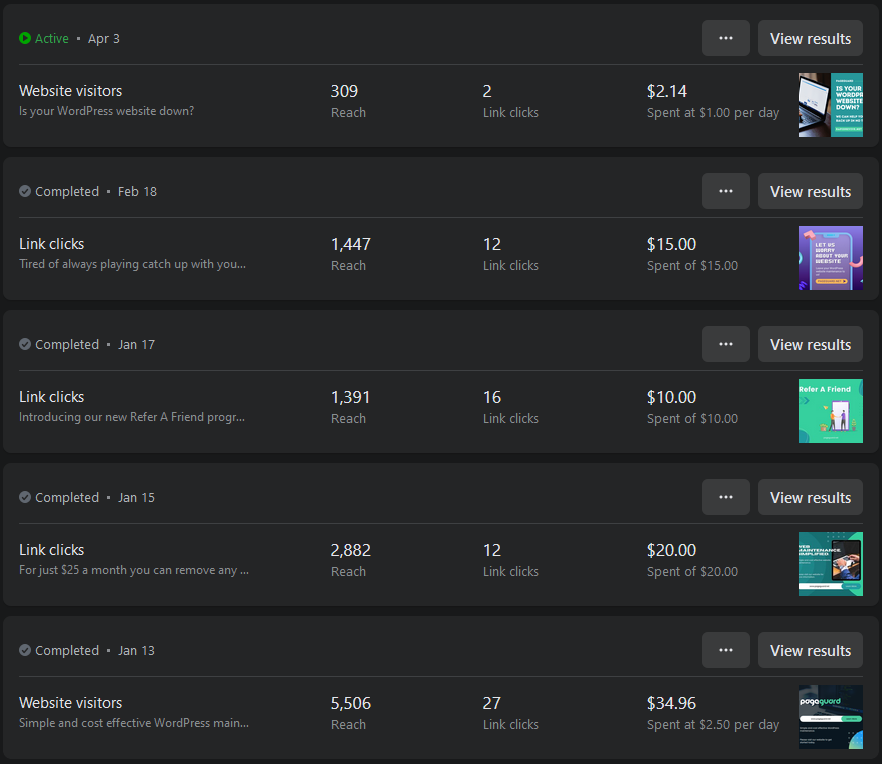Viewport: 882px width, 764px height.
Task: Click the Completed checkmark icon for Feb 18
Action: tap(25, 191)
